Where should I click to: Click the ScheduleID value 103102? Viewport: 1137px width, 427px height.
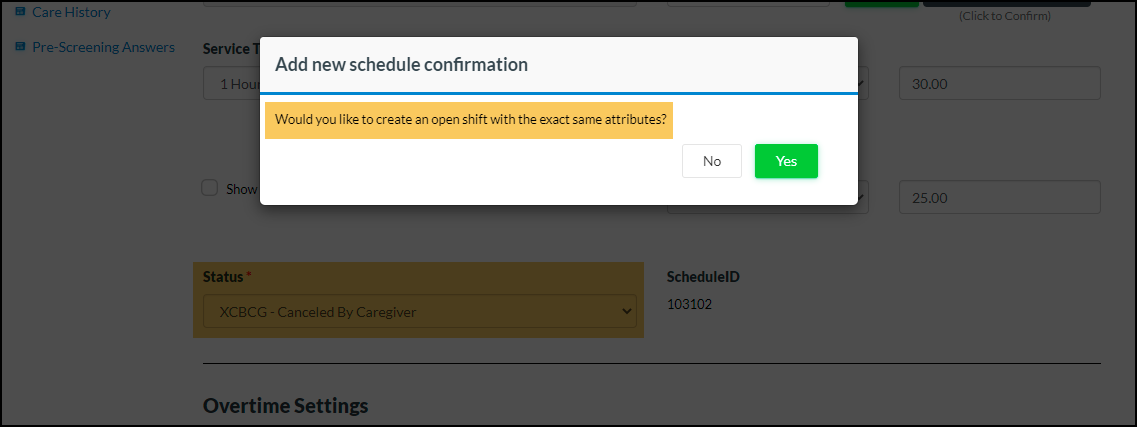click(689, 304)
